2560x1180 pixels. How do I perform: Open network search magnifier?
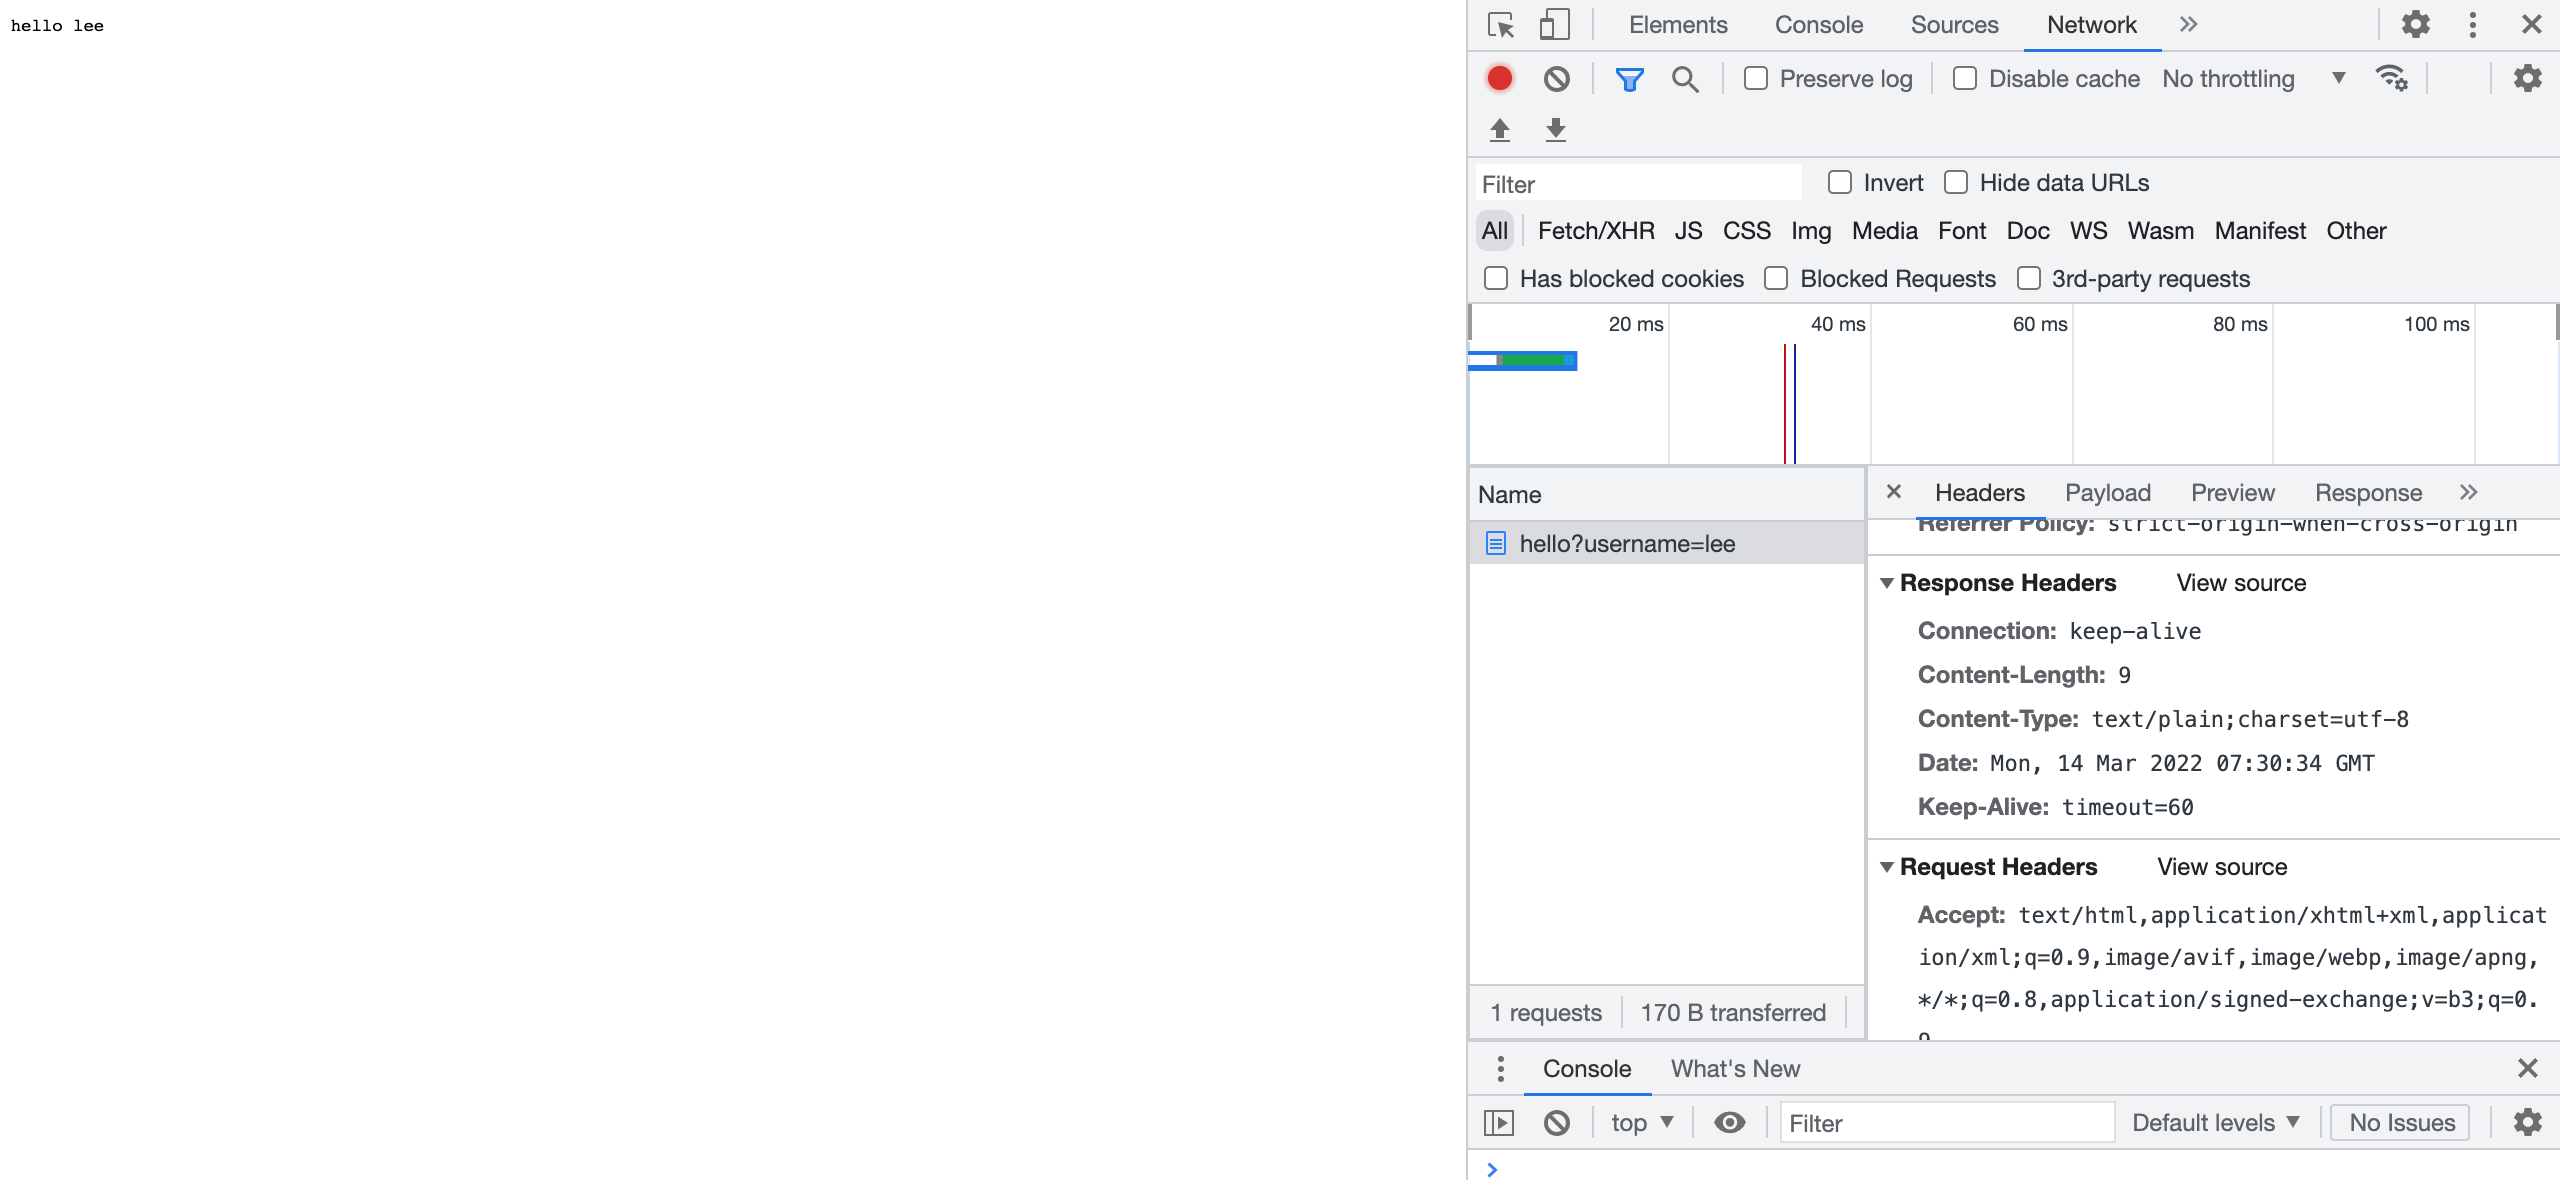pos(1685,79)
